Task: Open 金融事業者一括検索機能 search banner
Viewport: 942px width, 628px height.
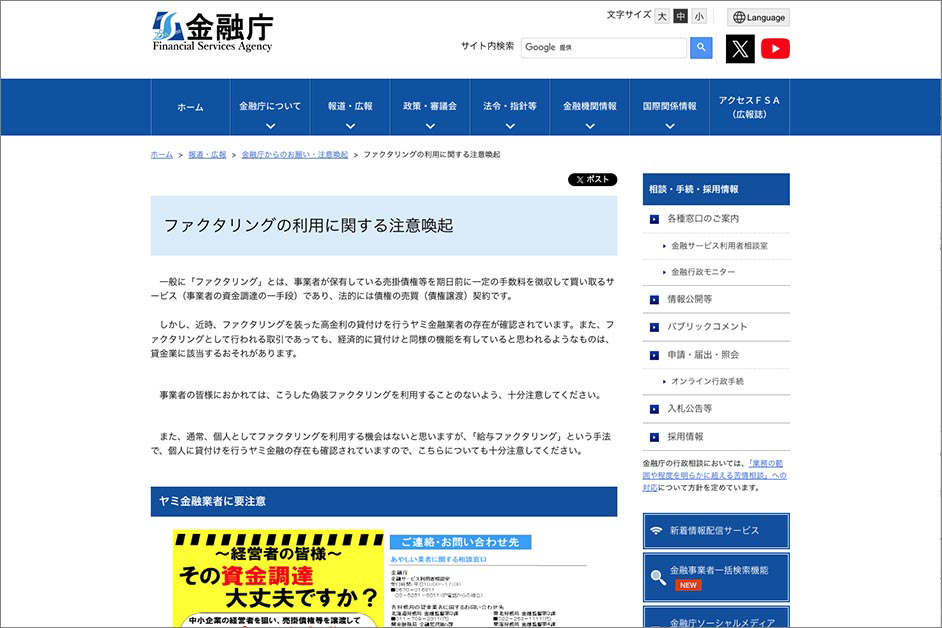Action: [x=715, y=577]
